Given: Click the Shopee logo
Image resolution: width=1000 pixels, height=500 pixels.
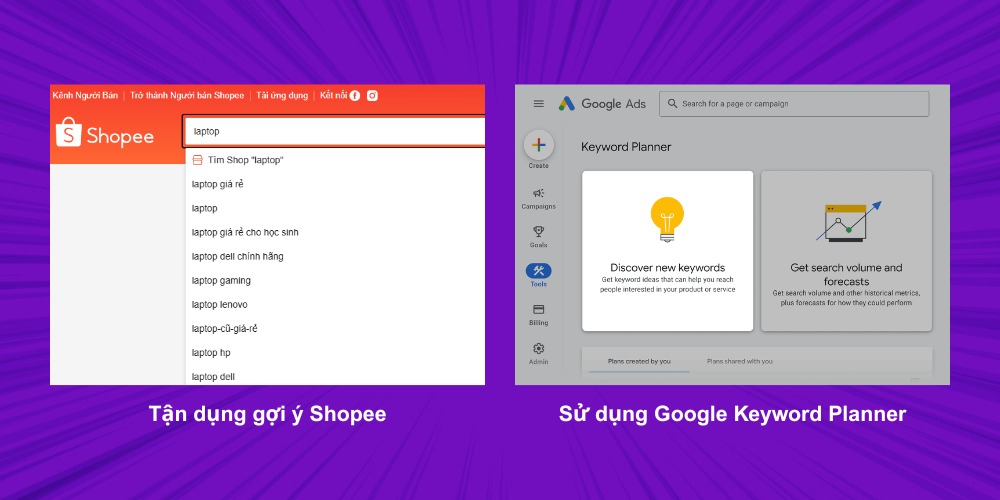Looking at the screenshot, I should pos(105,135).
